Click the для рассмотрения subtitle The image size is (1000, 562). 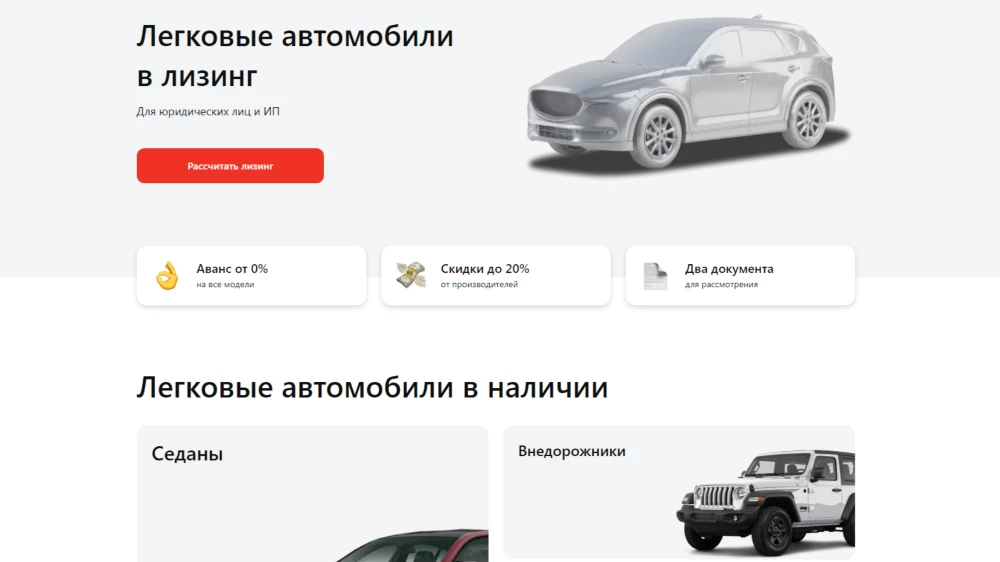click(721, 285)
